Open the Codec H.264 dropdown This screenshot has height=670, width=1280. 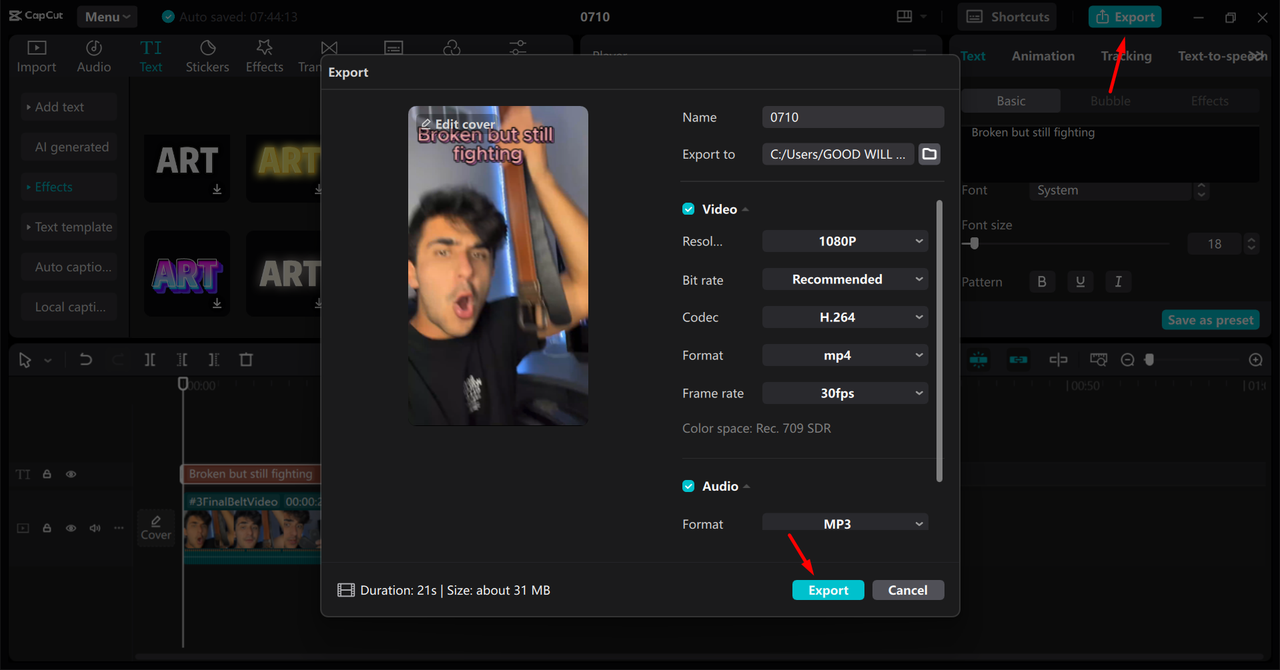coord(845,317)
